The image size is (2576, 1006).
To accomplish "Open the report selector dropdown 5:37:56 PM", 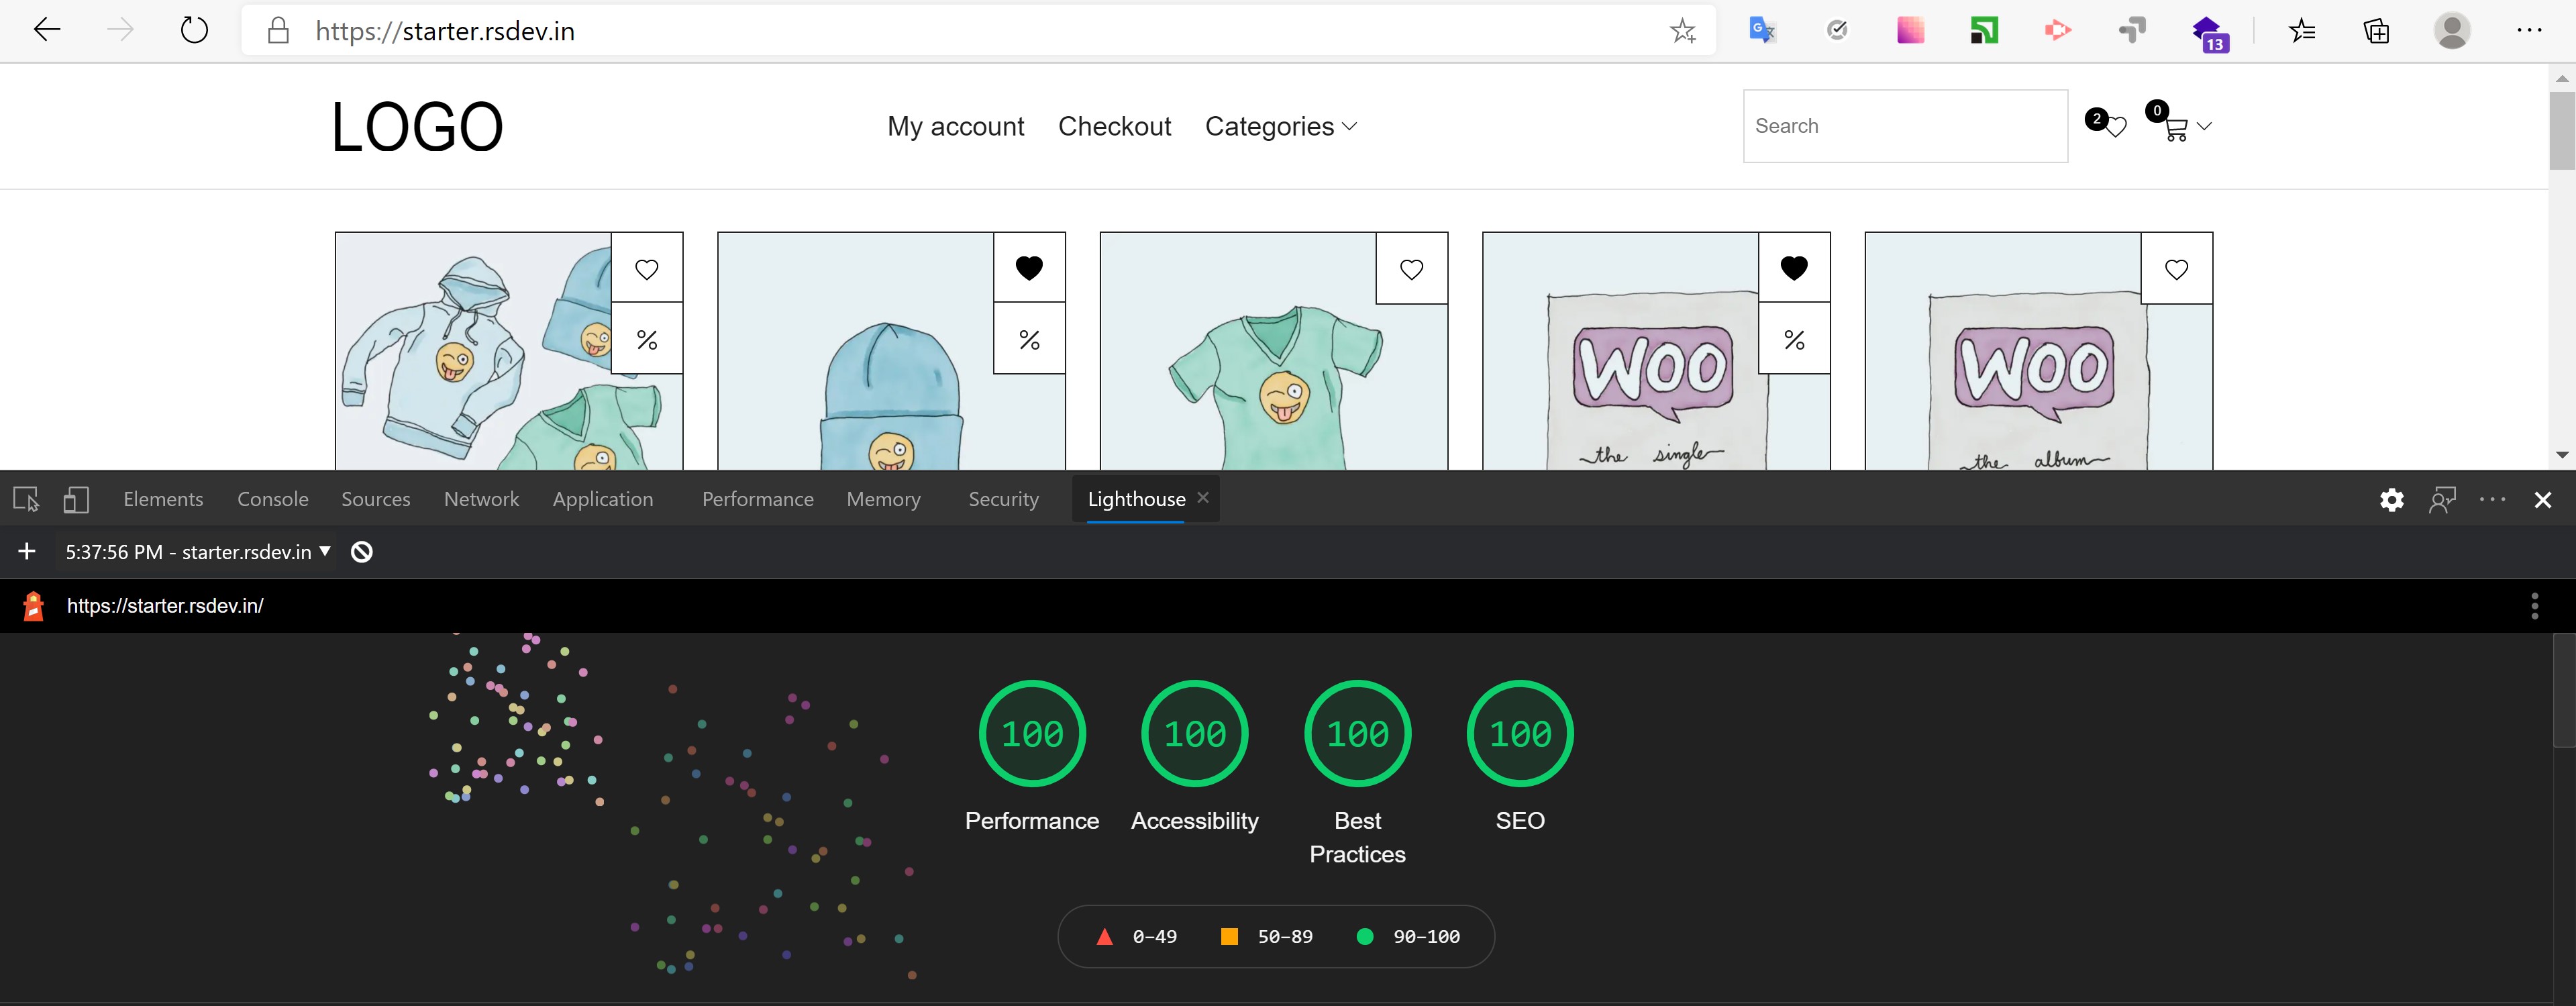I will (x=197, y=552).
